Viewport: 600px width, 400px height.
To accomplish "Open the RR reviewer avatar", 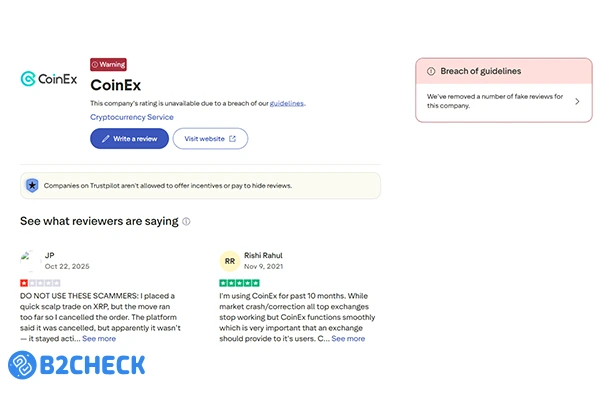I will tap(229, 261).
